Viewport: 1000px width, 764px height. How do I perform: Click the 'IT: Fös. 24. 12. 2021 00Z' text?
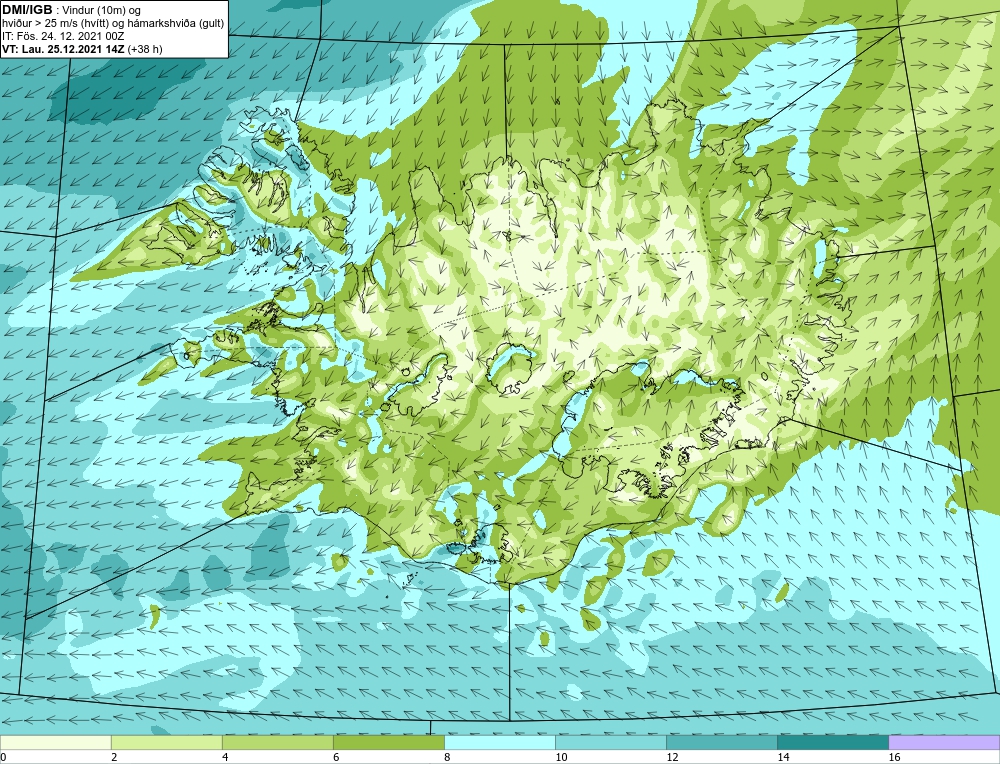coord(63,36)
